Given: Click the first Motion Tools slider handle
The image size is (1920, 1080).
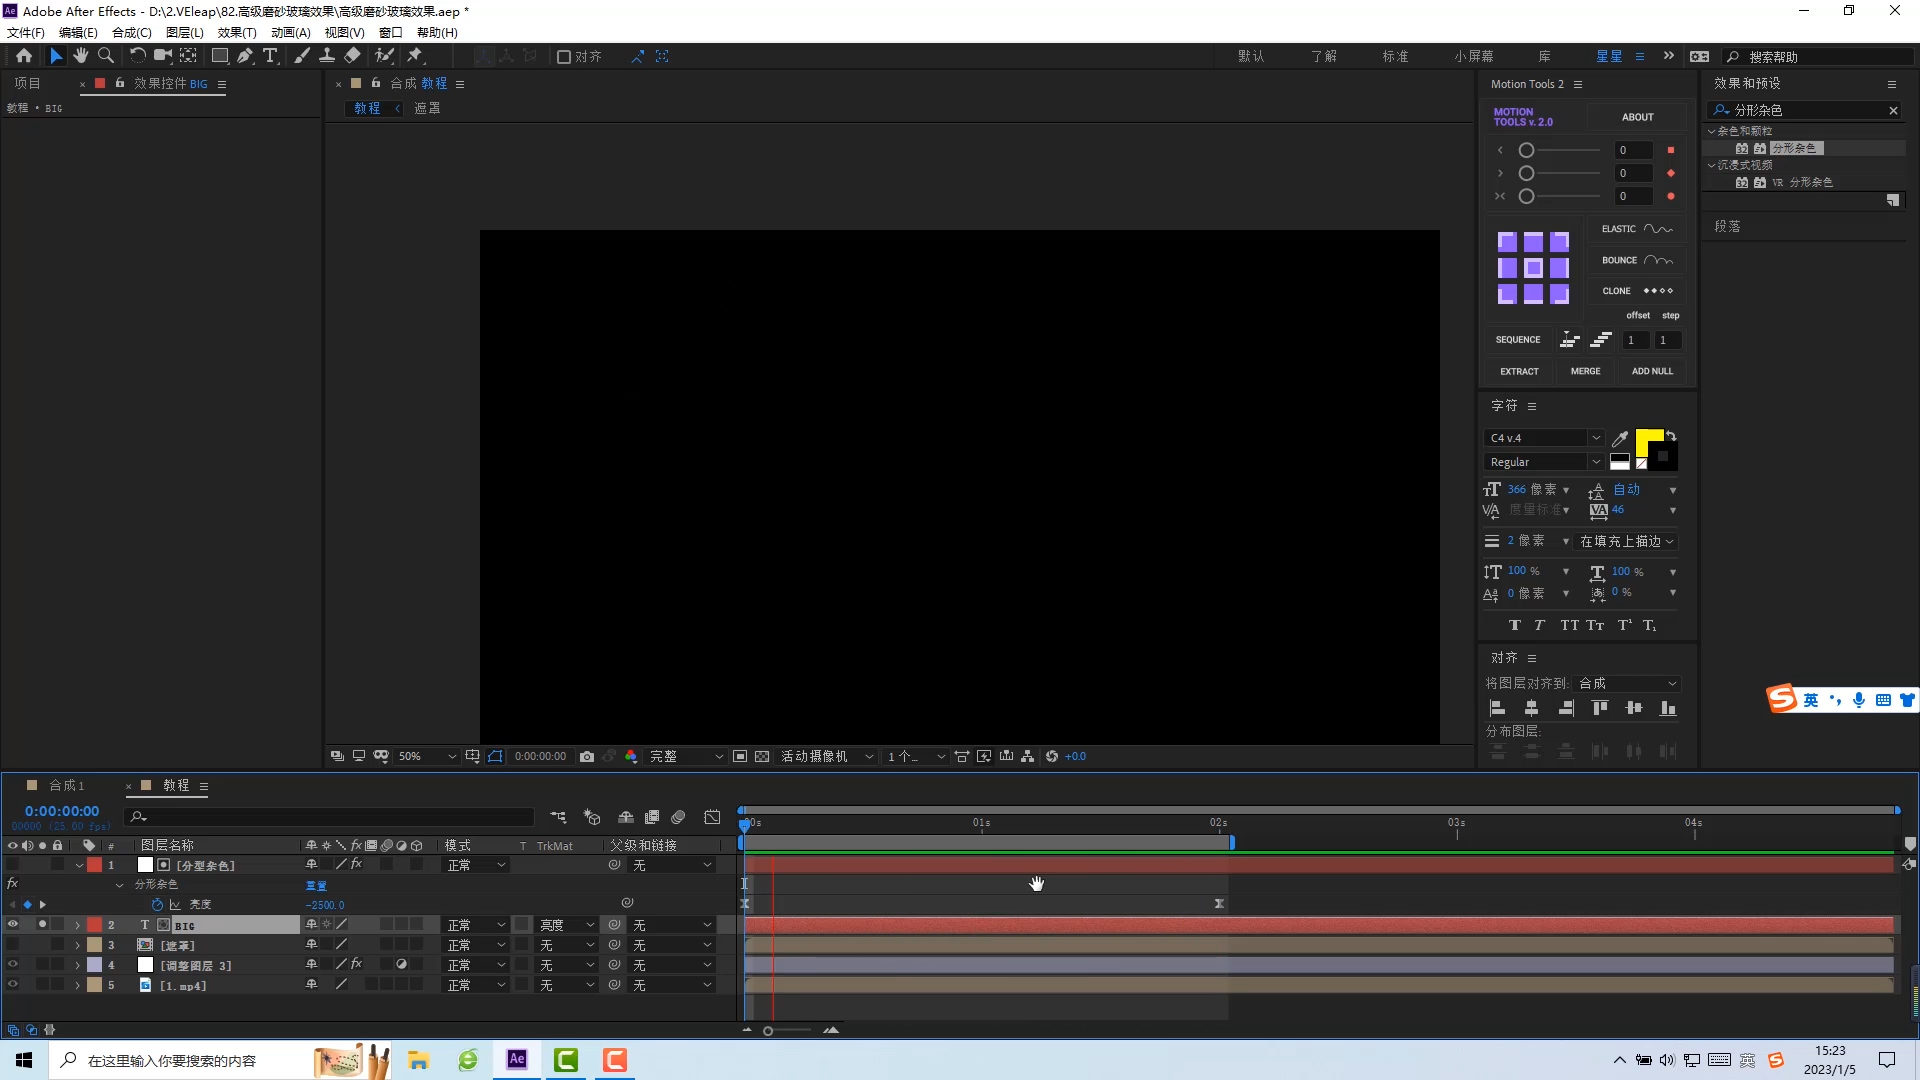Looking at the screenshot, I should point(1526,150).
